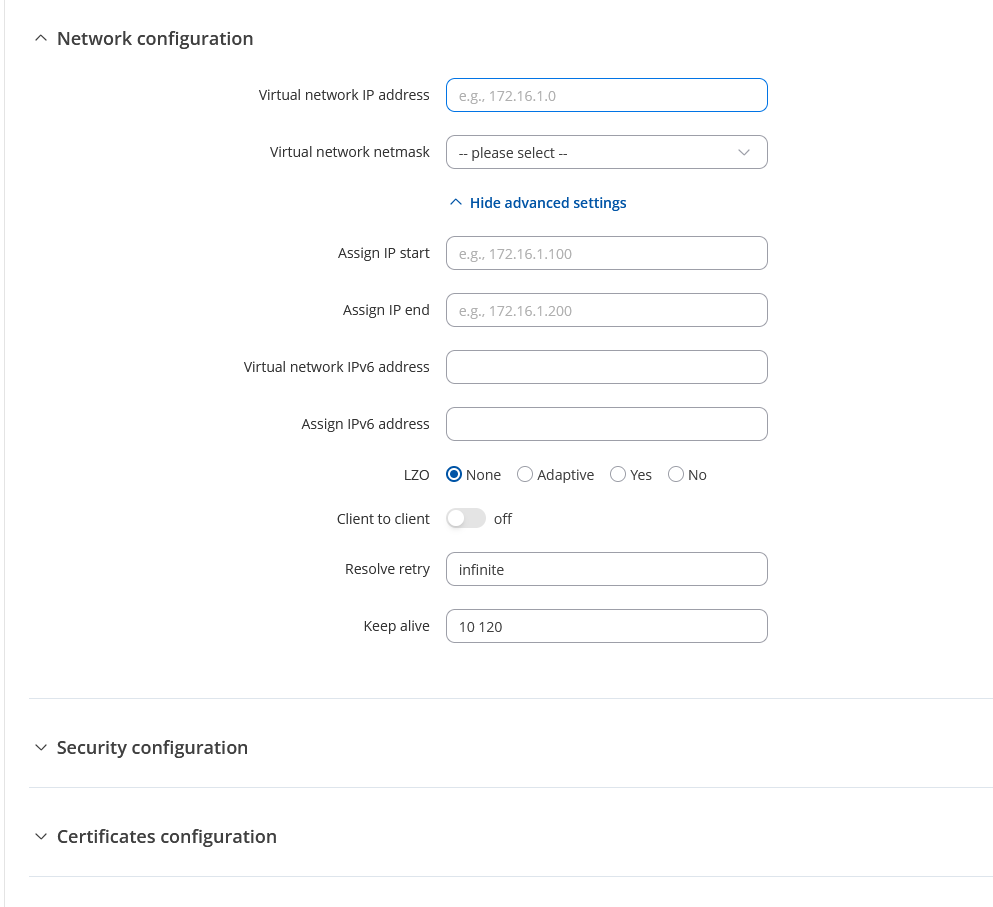This screenshot has width=993, height=907.
Task: Click the Resolve retry input field
Action: point(607,569)
